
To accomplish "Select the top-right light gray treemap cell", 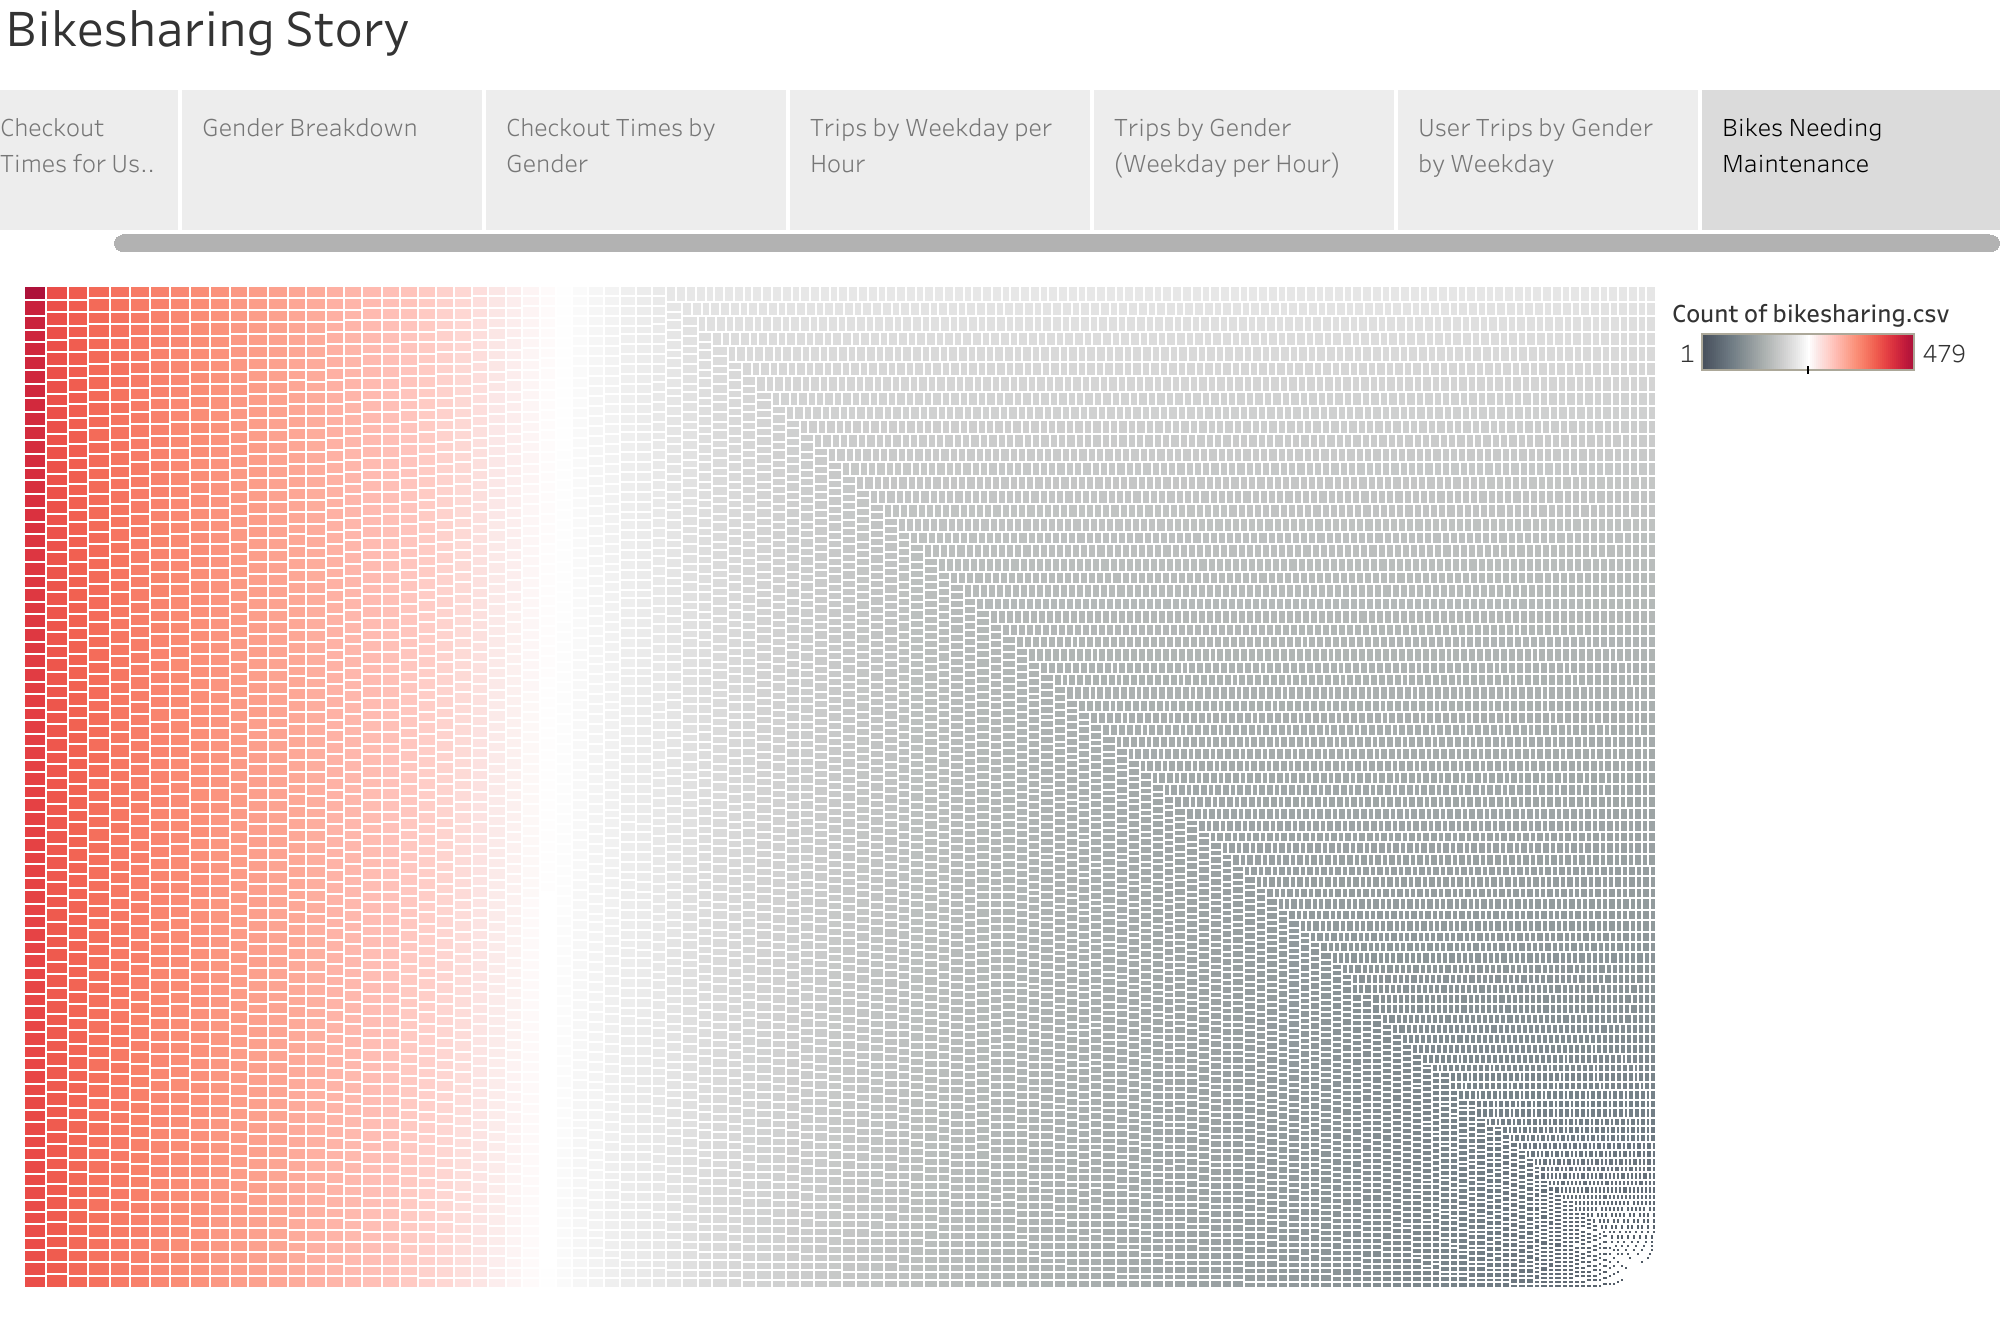I will [x=1650, y=293].
